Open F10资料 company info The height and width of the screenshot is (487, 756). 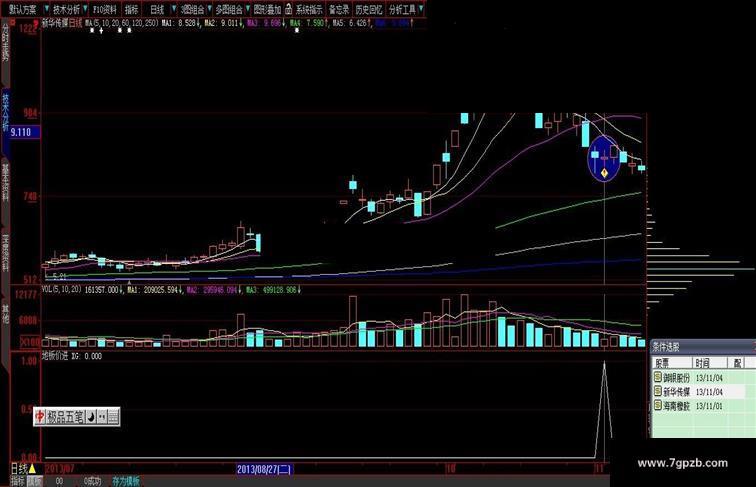[105, 9]
